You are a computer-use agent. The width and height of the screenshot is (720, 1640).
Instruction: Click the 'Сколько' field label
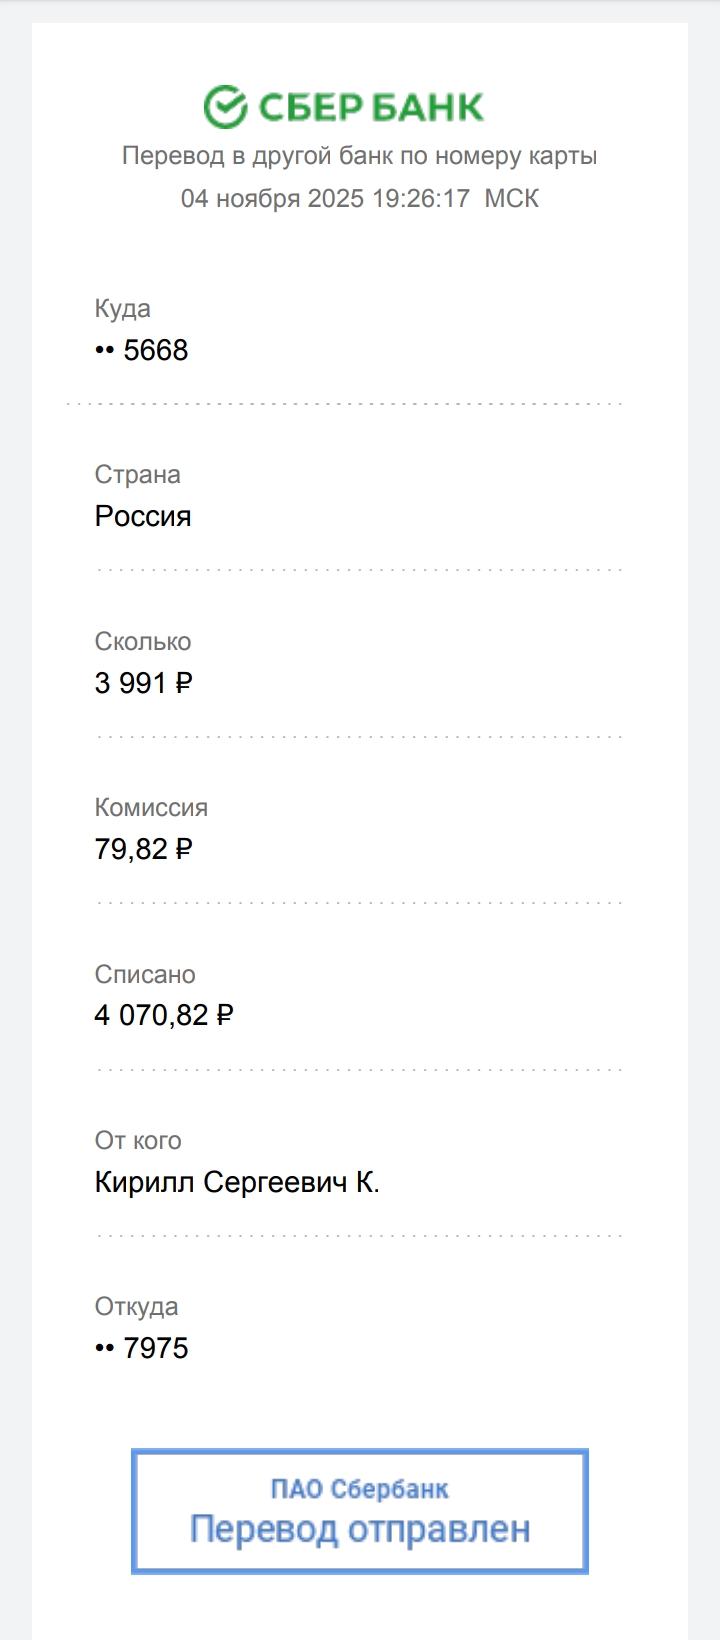142,641
